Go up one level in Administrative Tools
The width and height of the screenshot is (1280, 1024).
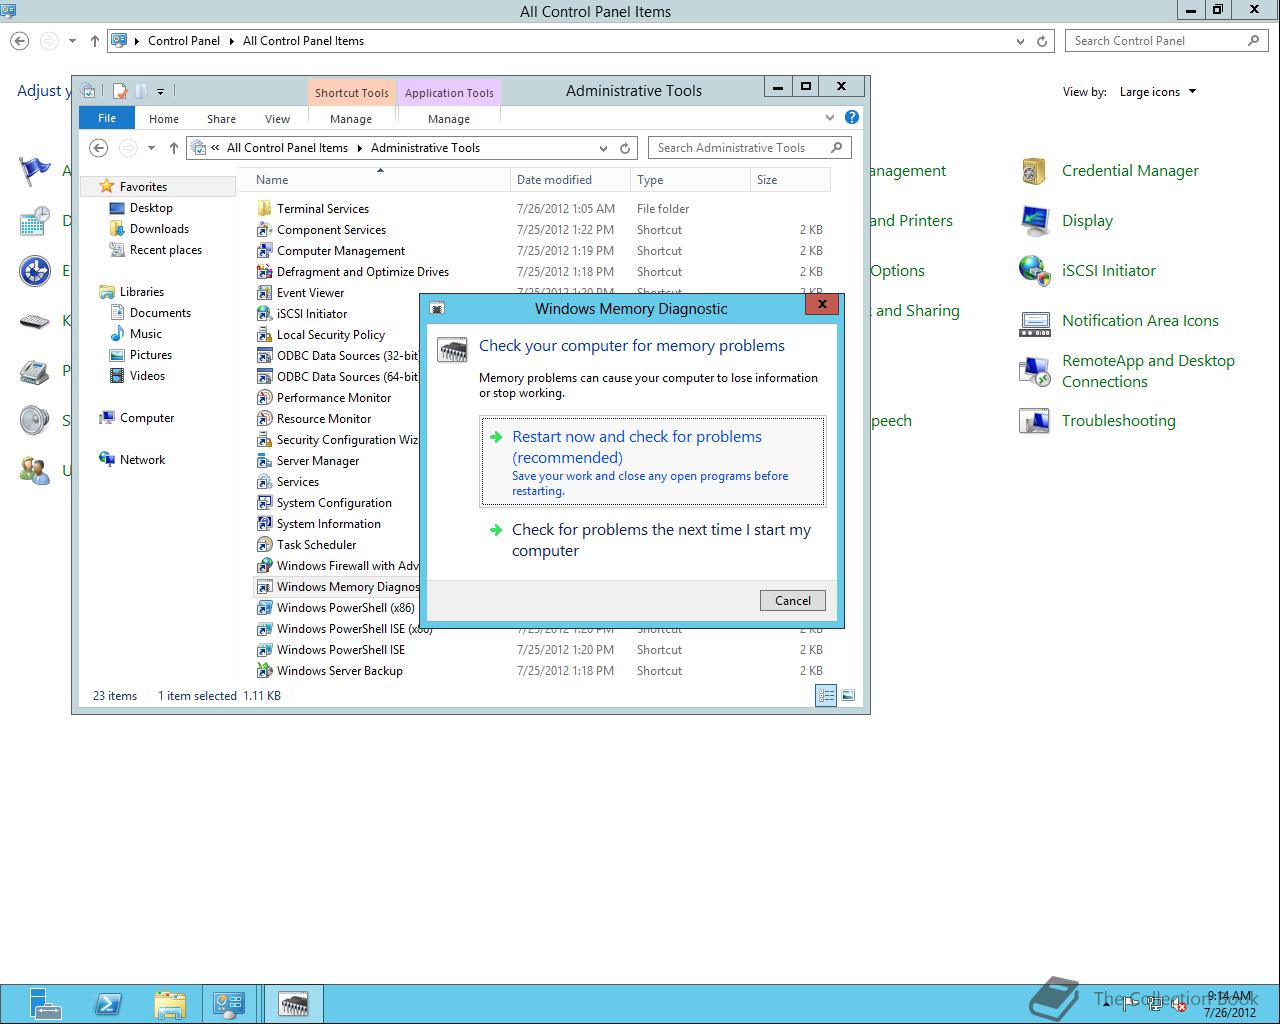click(174, 148)
